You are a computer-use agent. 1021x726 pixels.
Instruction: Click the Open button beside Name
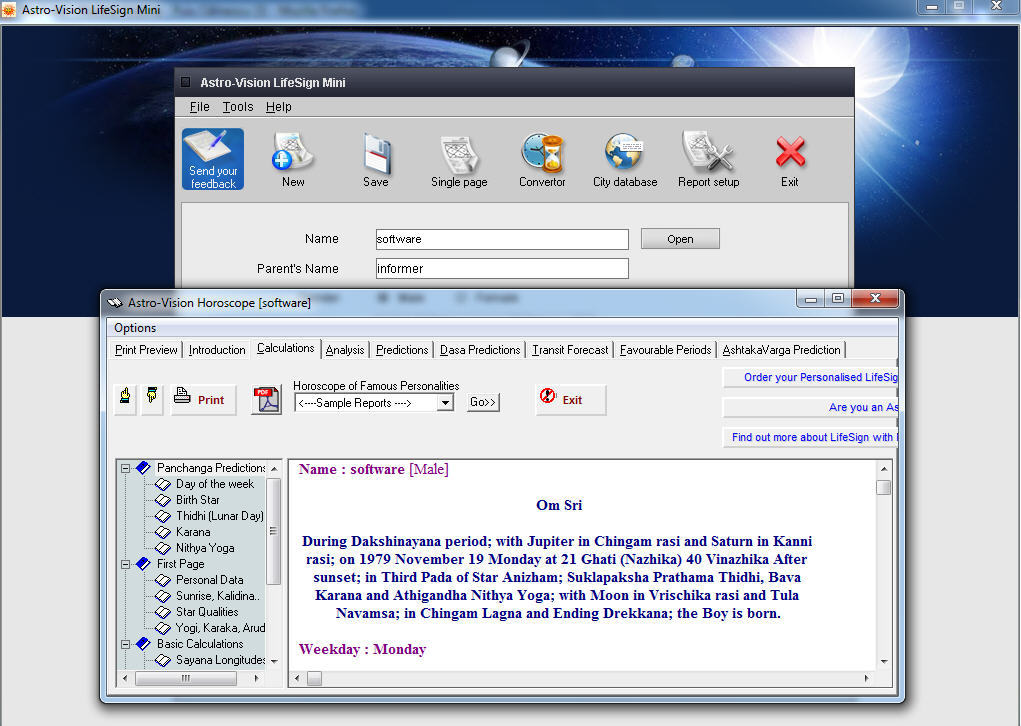[680, 239]
